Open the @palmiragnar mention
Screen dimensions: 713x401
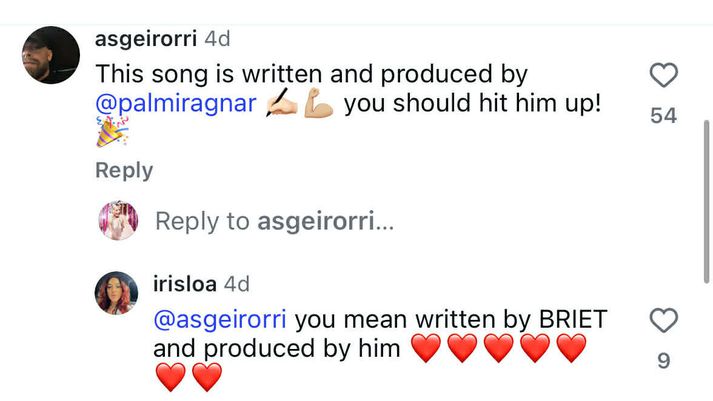pos(176,103)
